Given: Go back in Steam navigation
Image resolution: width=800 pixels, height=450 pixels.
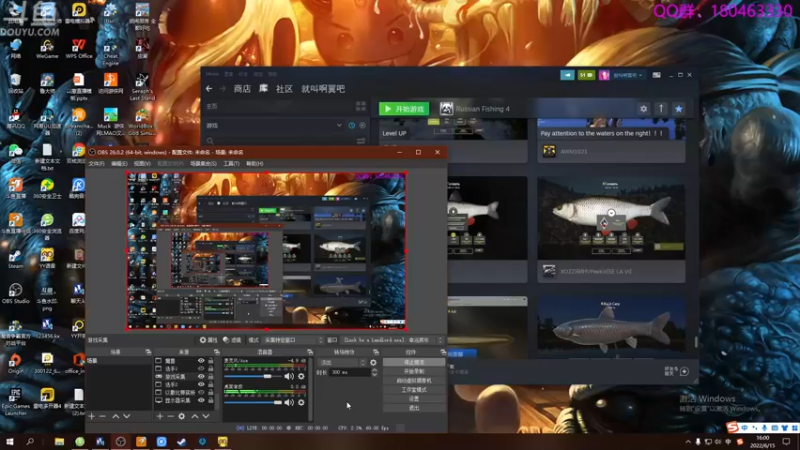Looking at the screenshot, I should point(209,89).
